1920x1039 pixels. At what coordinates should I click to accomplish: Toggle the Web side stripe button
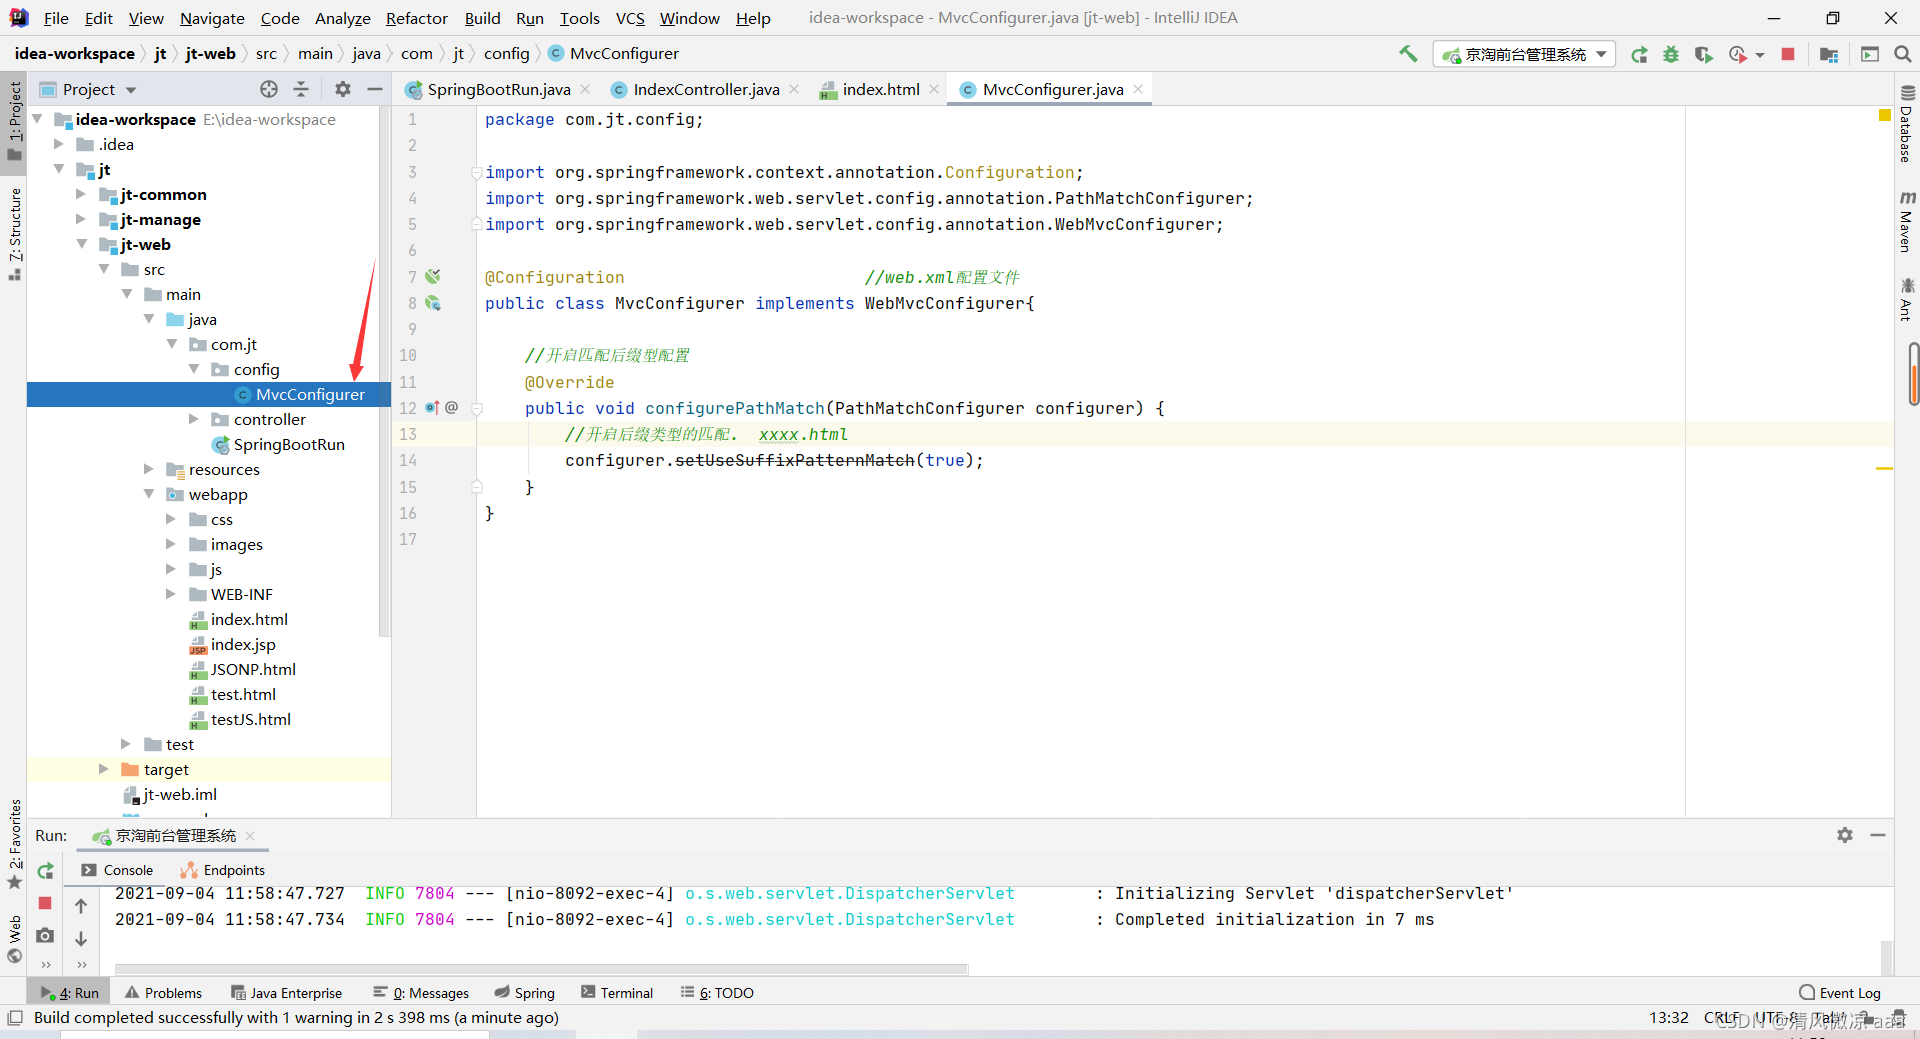[x=14, y=940]
